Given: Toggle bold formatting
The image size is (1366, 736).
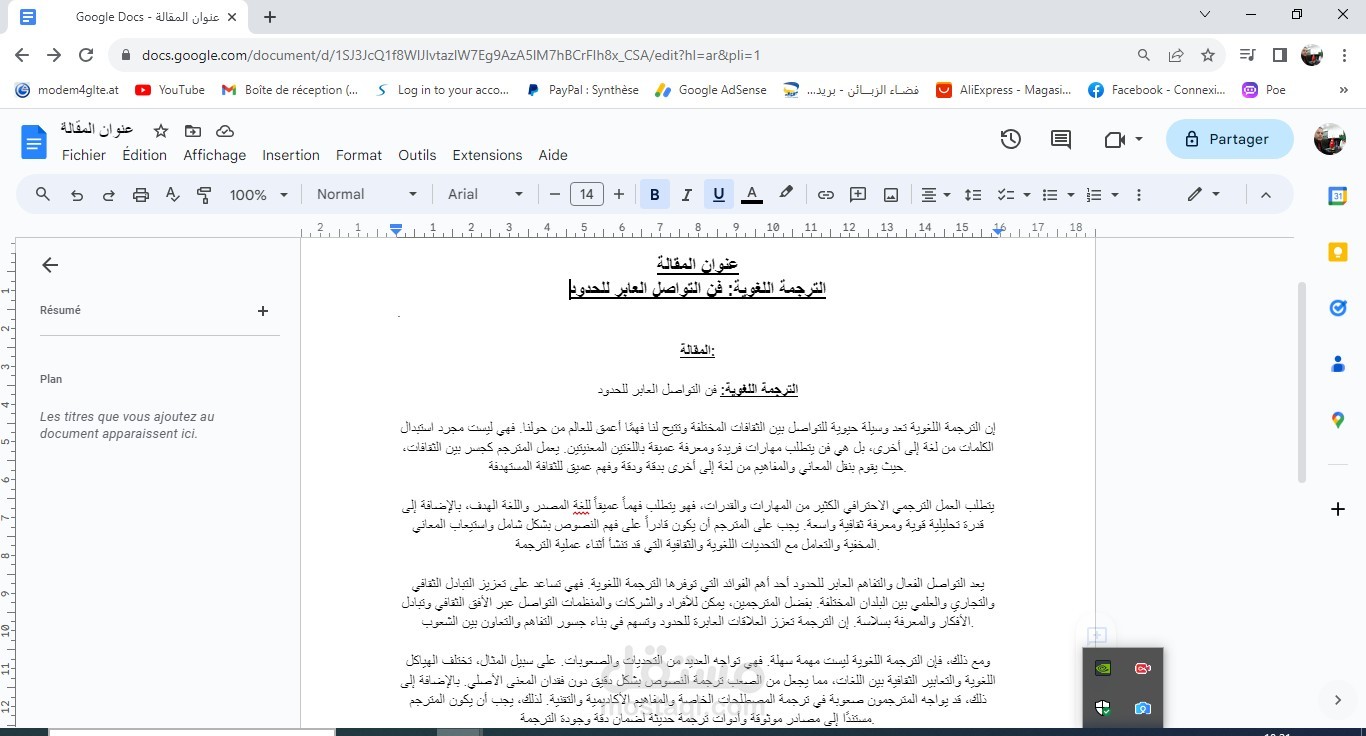Looking at the screenshot, I should point(655,195).
